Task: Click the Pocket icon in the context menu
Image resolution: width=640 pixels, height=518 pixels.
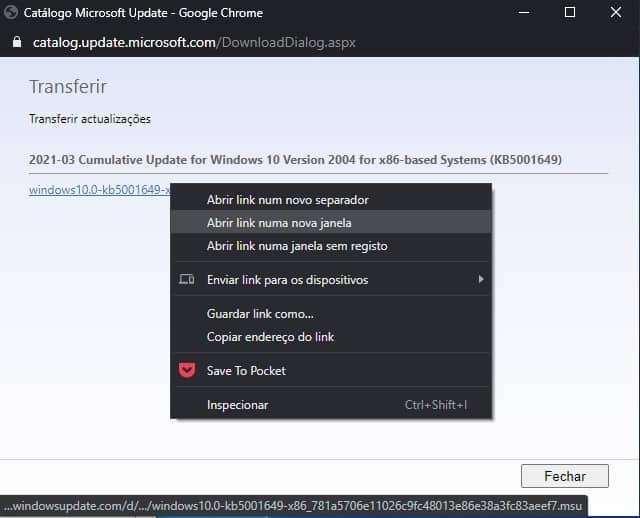Action: [187, 370]
